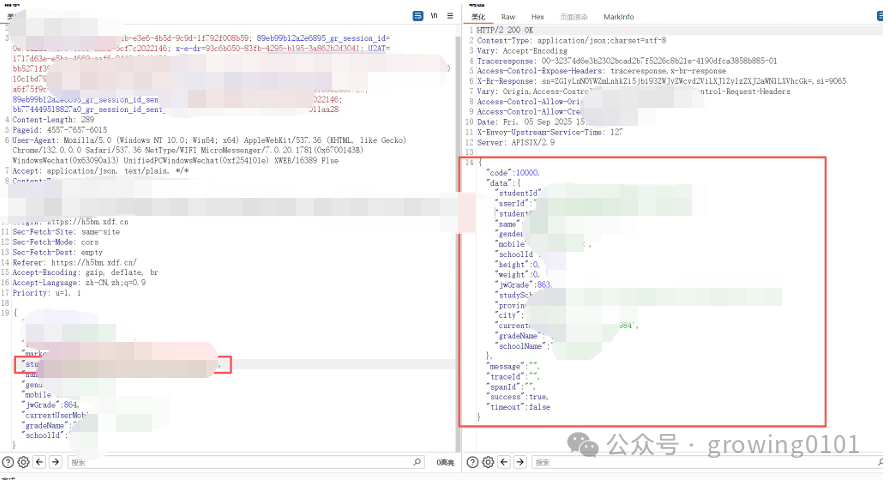Click the "height":0 line in response JSON
This screenshot has height=480, width=888.
(x=518, y=265)
